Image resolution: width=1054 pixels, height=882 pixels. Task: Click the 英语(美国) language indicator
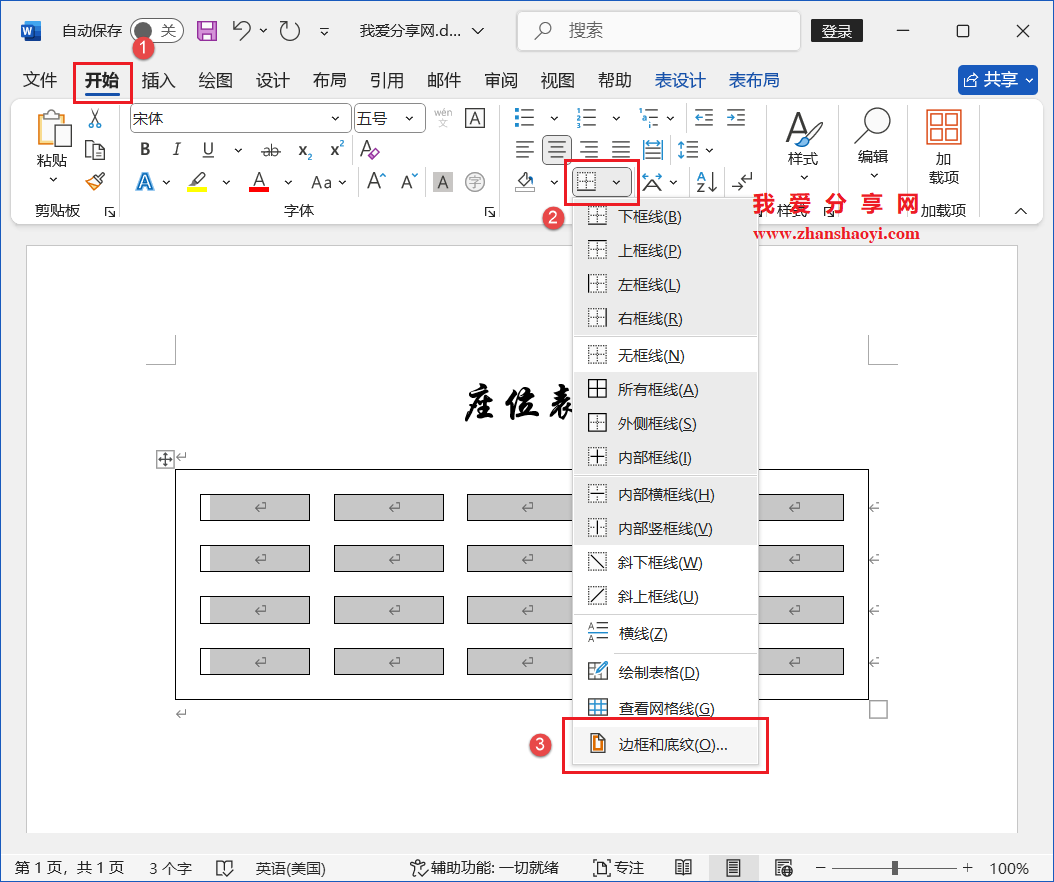(x=290, y=868)
